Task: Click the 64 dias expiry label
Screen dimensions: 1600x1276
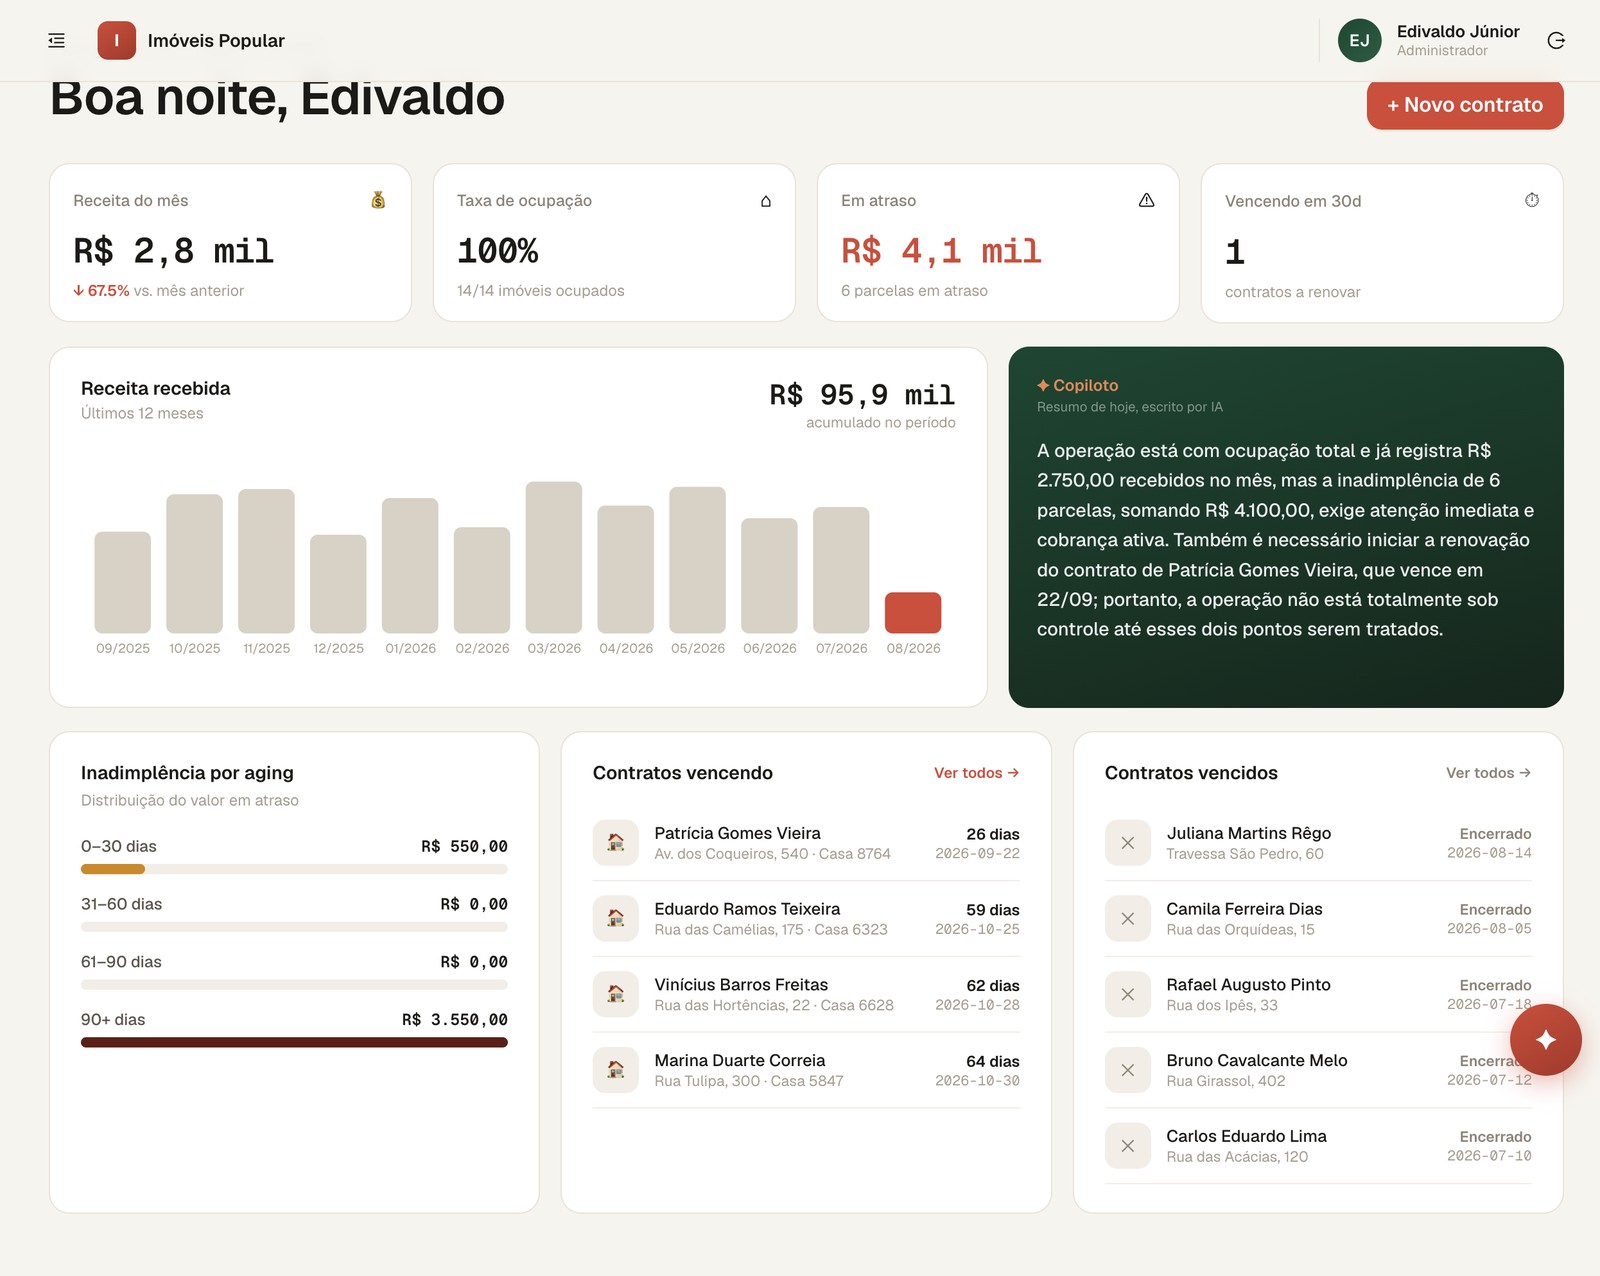Action: pyautogui.click(x=993, y=1061)
